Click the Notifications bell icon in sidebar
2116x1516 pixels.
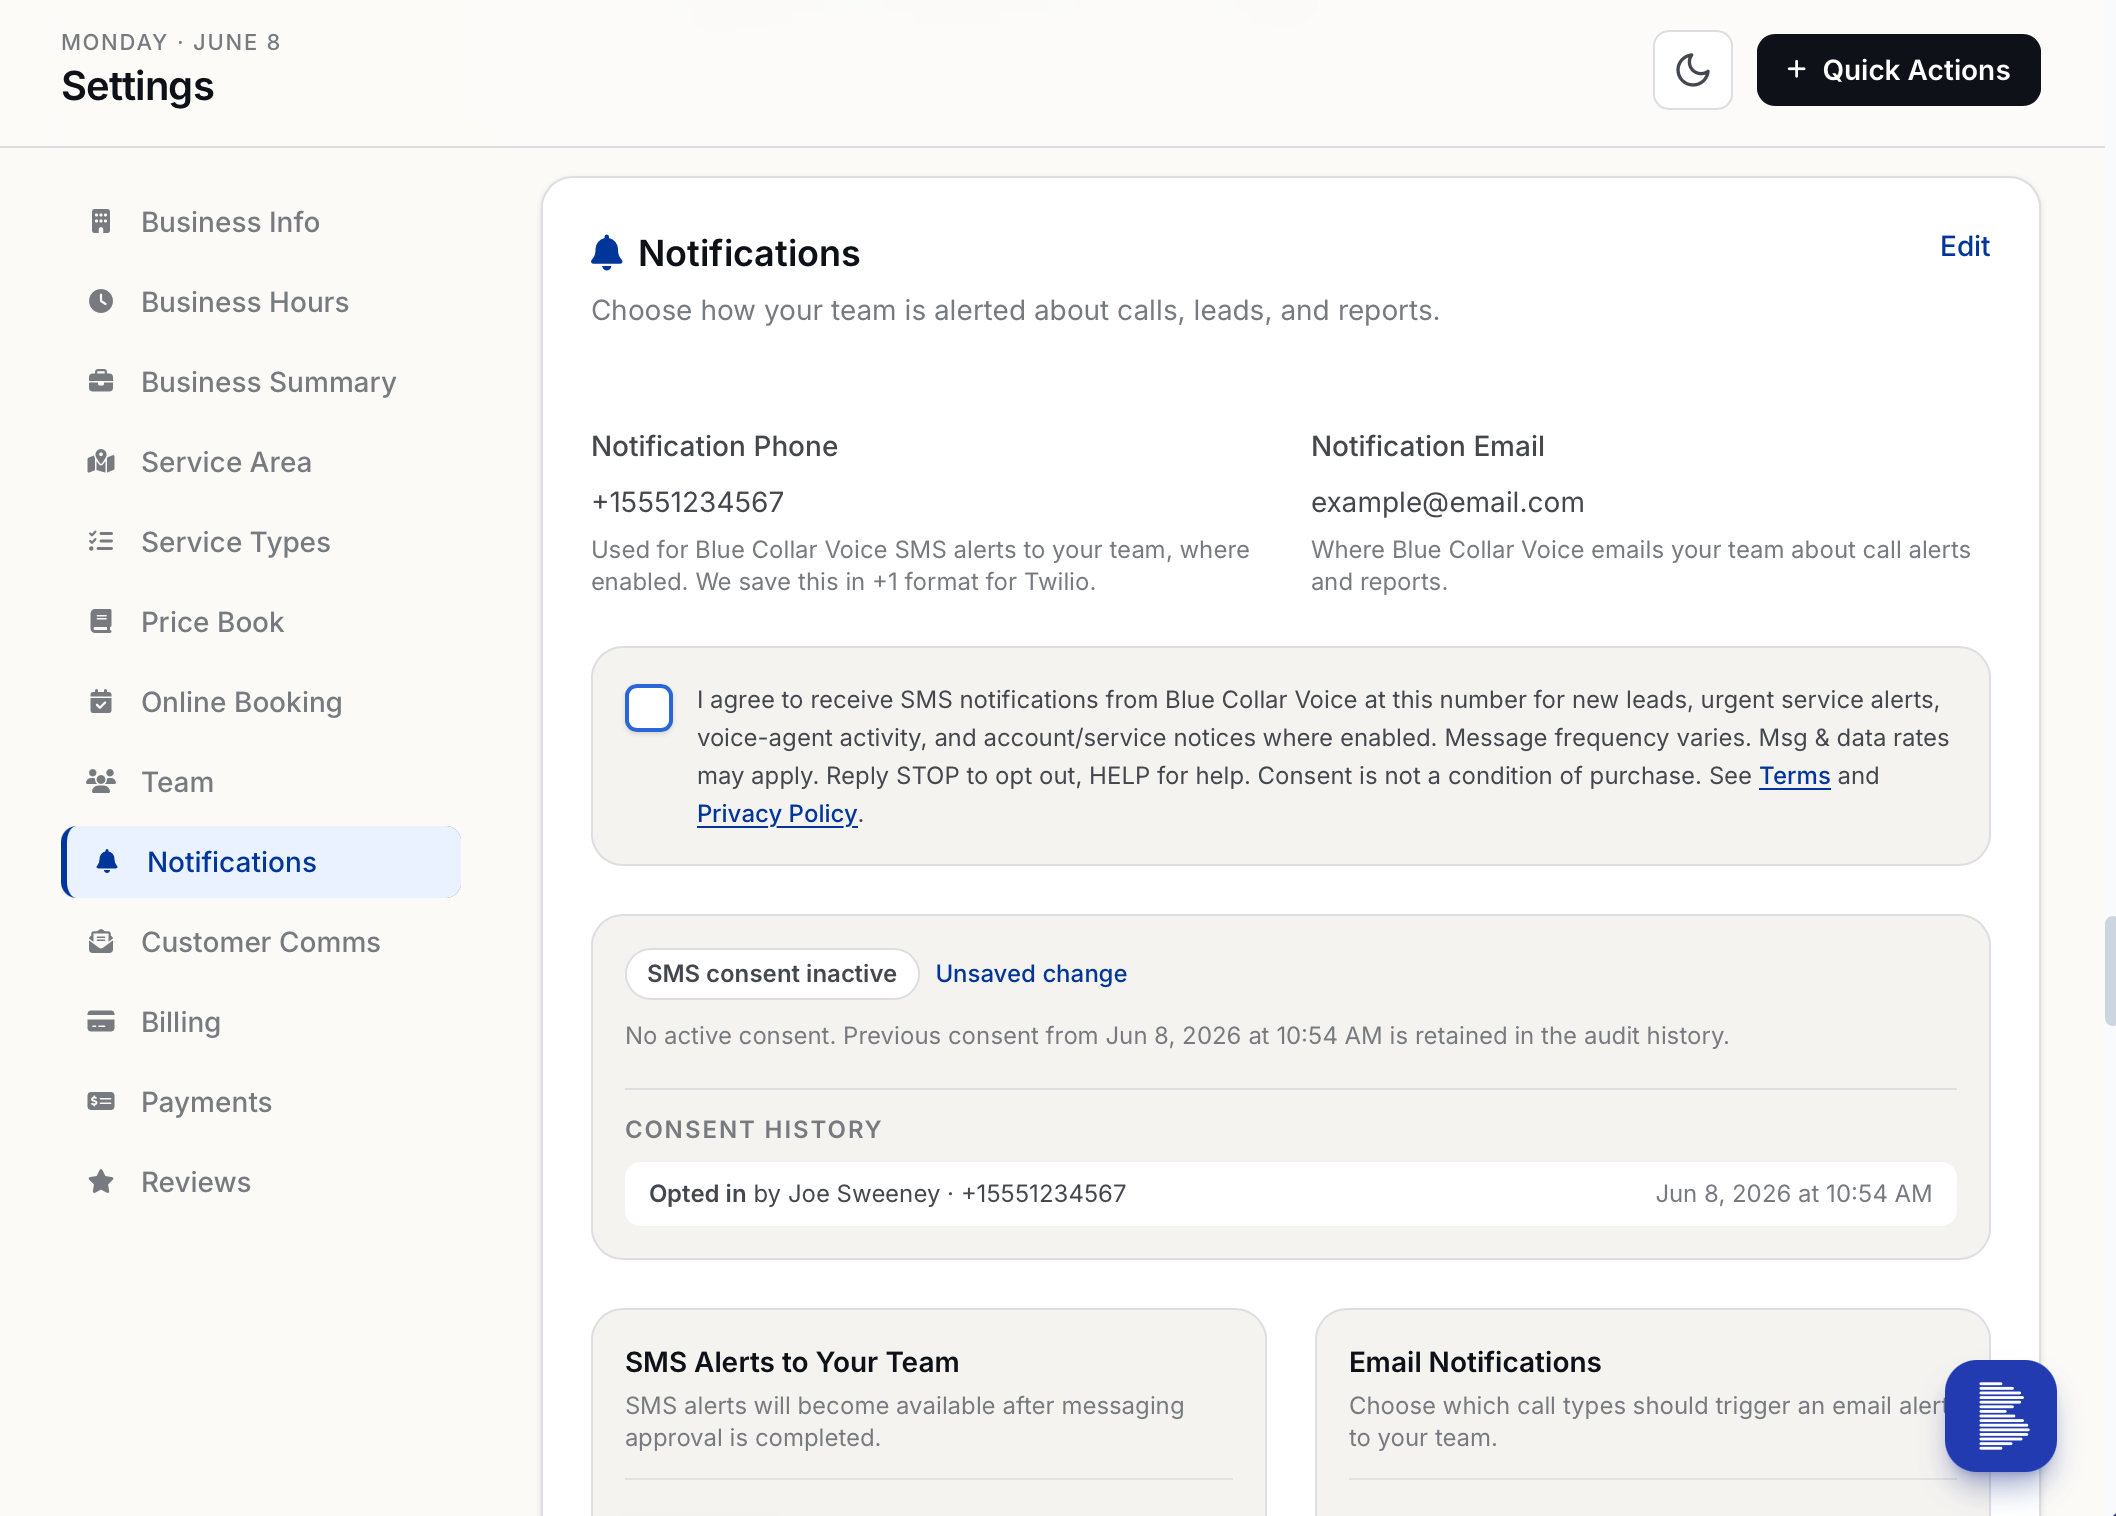[x=107, y=861]
